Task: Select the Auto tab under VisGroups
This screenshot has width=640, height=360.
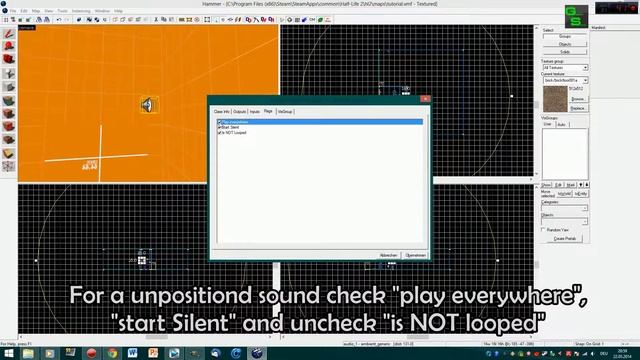Action: pos(562,124)
